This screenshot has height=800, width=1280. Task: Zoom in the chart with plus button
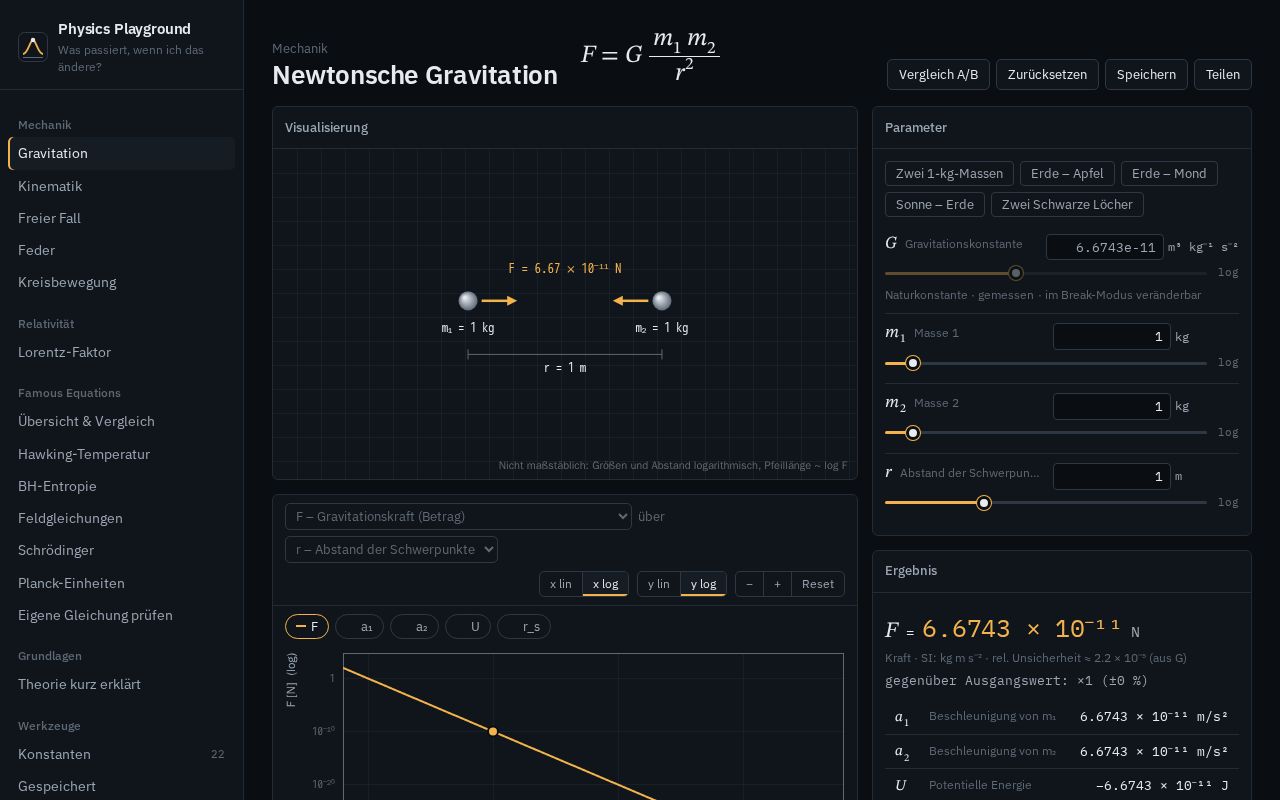coord(777,584)
